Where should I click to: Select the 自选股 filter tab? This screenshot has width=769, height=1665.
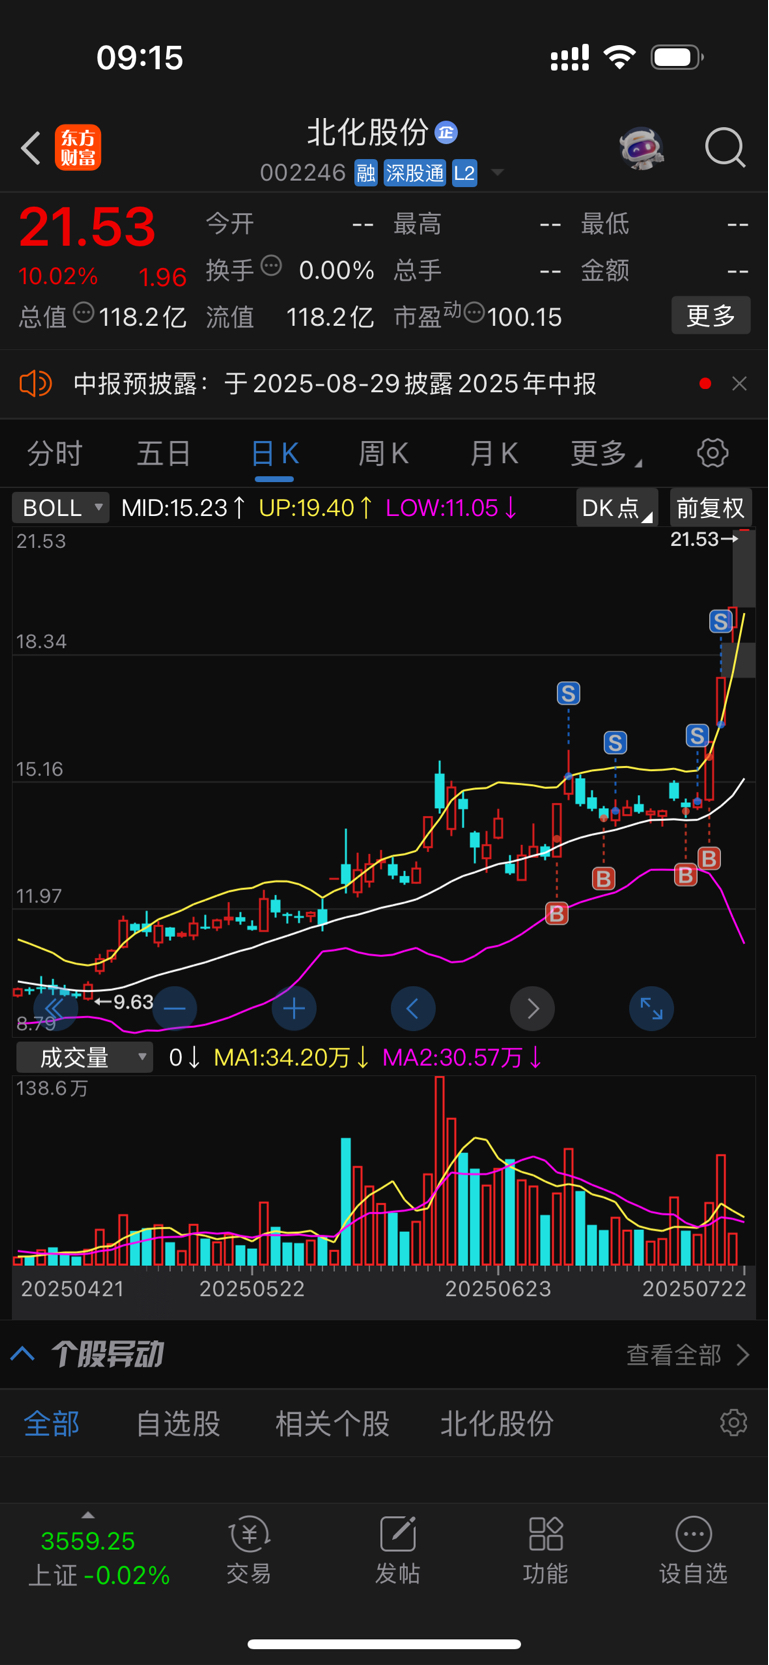178,1424
